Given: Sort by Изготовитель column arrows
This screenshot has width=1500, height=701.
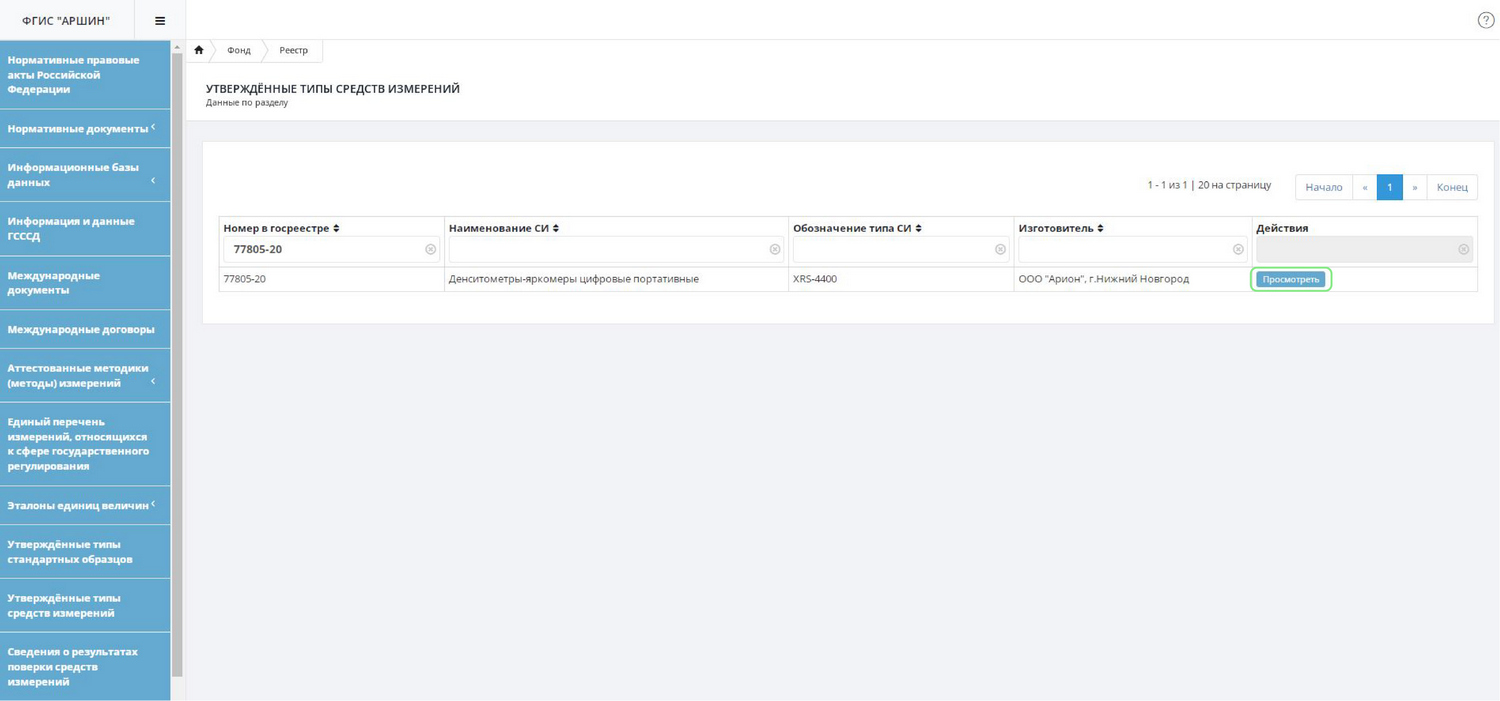Looking at the screenshot, I should pos(1100,229).
